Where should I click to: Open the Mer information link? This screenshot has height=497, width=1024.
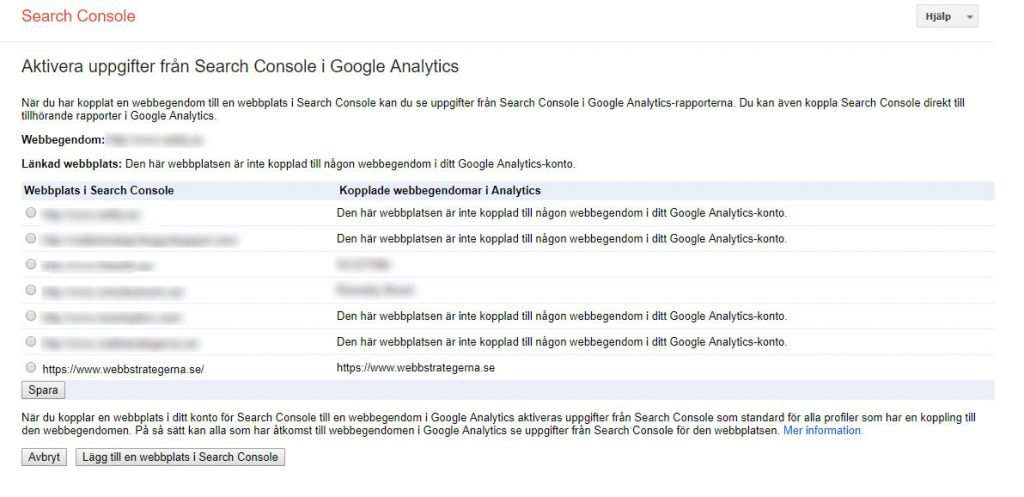pos(822,431)
